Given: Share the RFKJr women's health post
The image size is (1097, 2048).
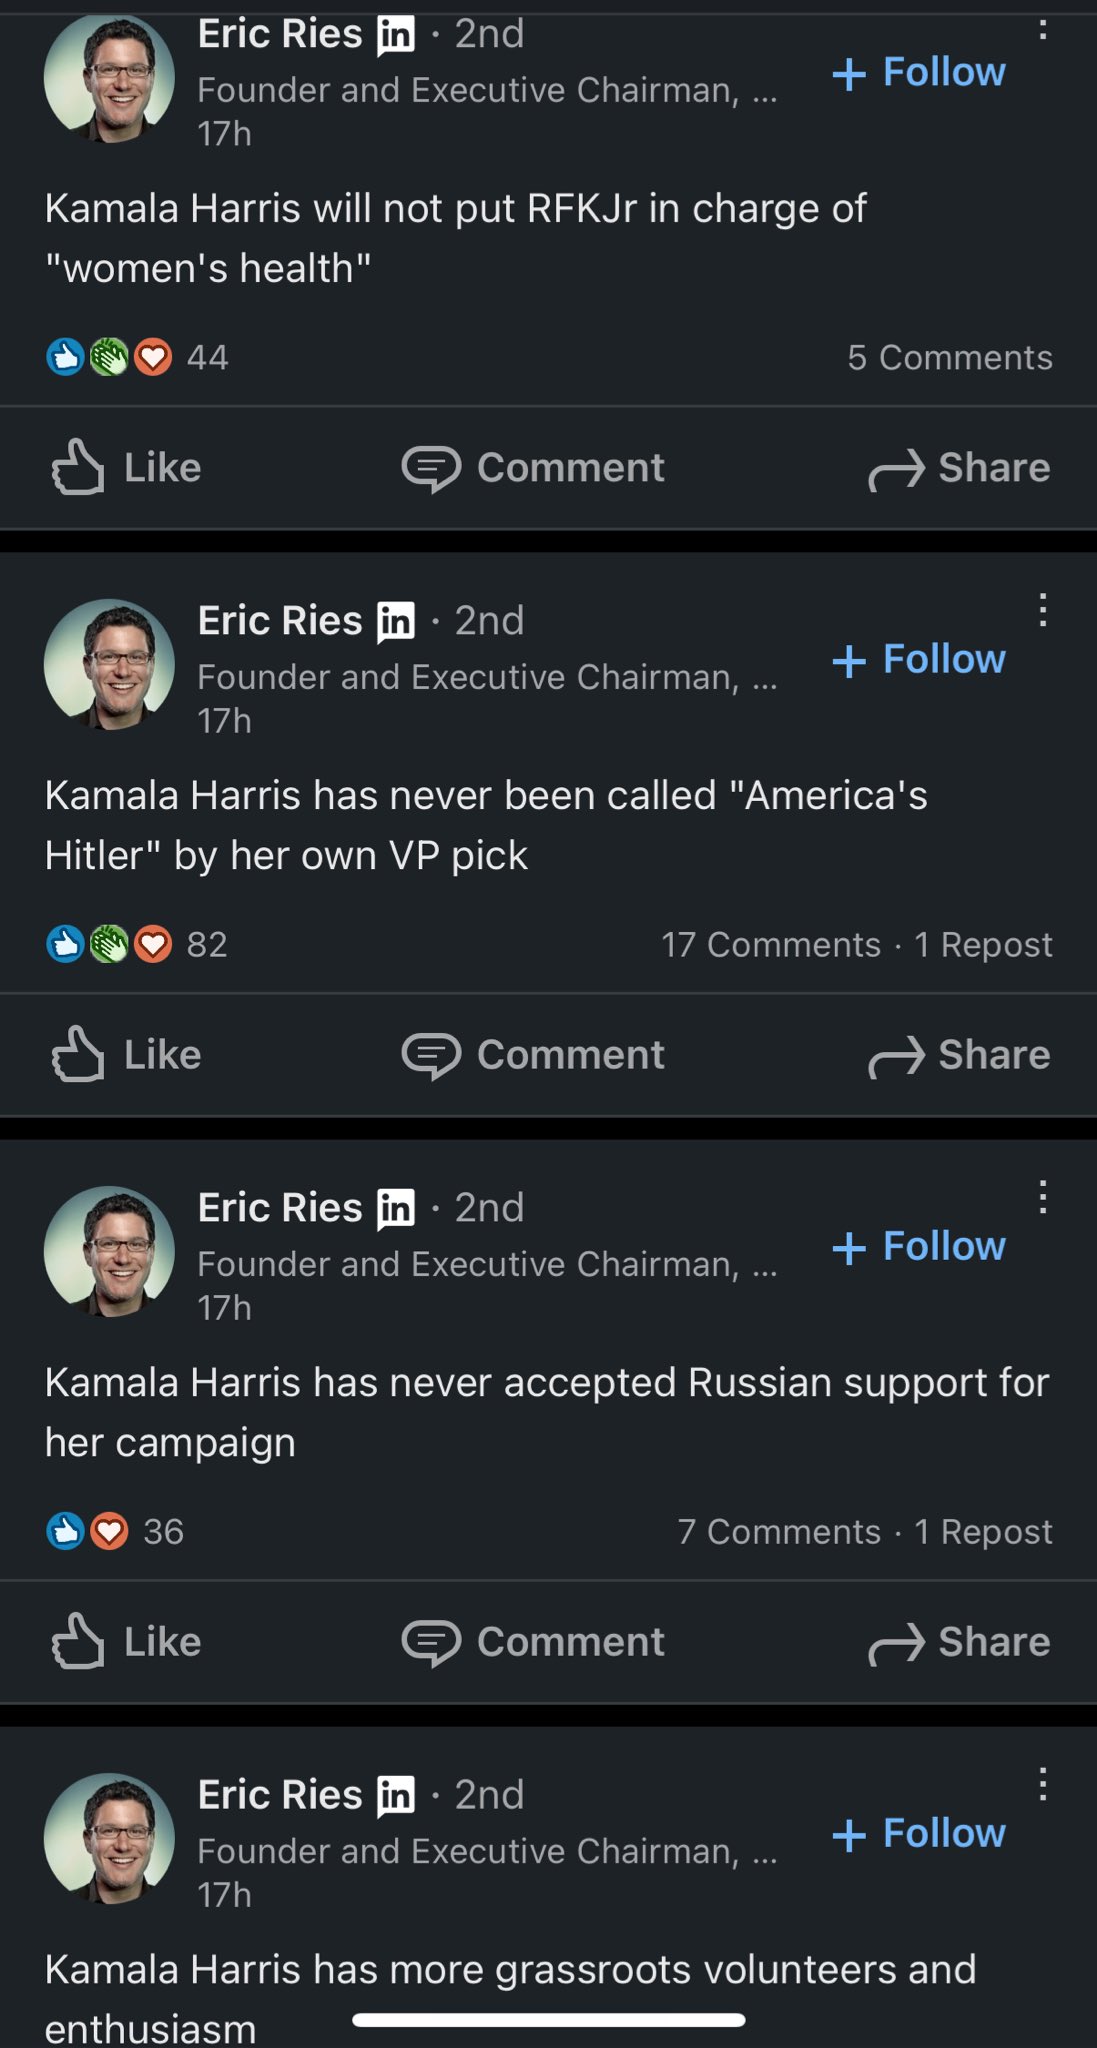Looking at the screenshot, I should pyautogui.click(x=959, y=468).
